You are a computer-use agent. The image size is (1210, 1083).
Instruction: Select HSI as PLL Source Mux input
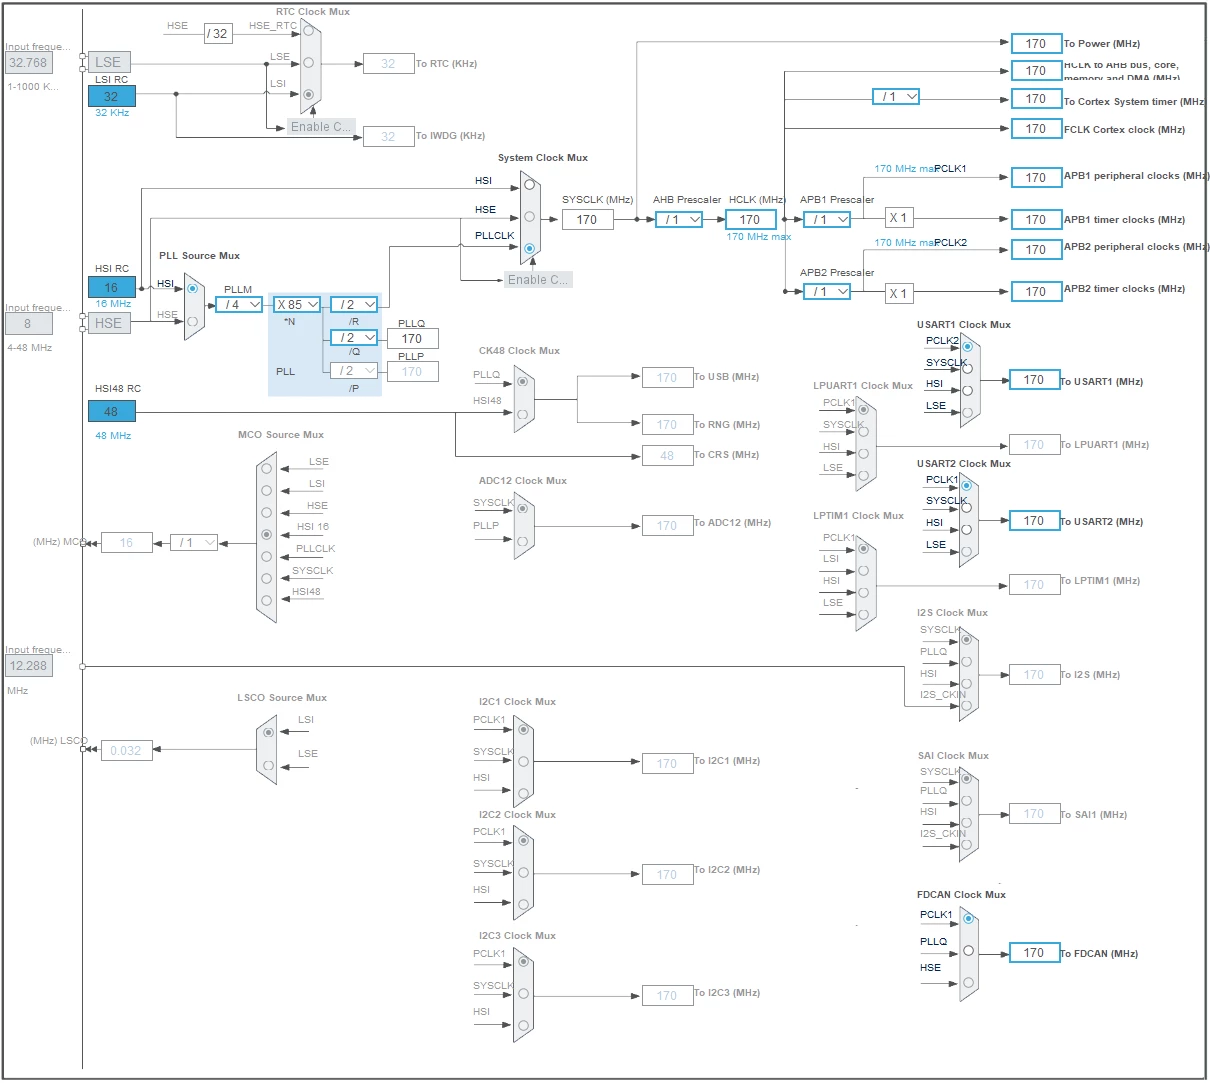tap(193, 287)
